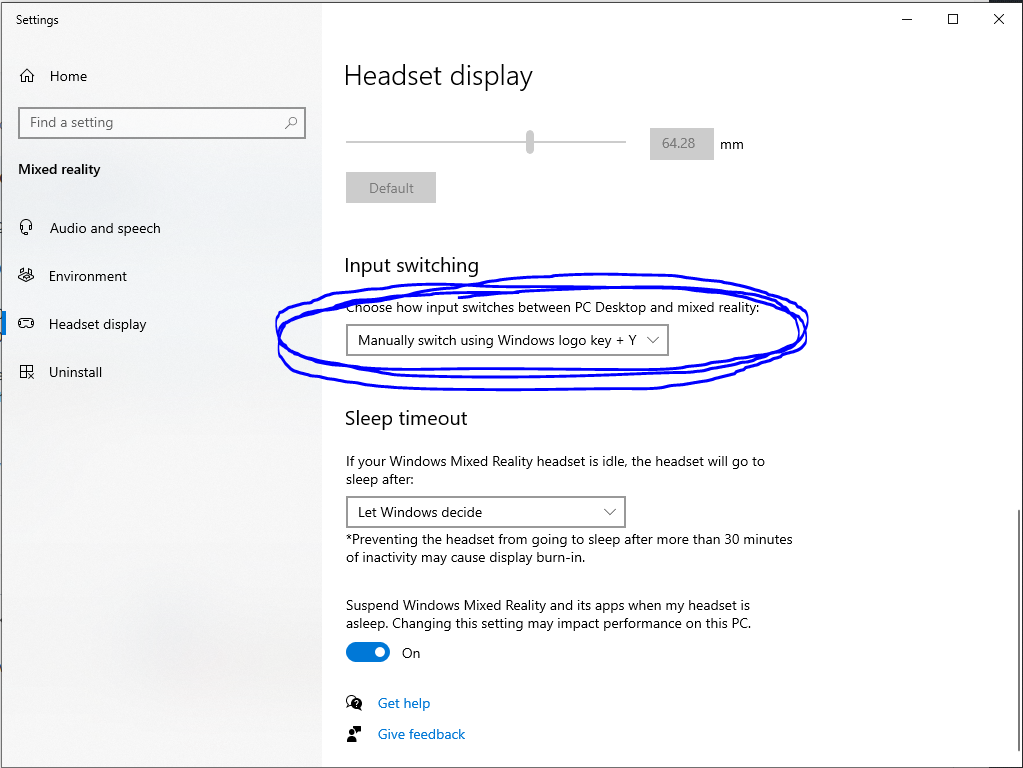Turn off suspend Mixed Reality toggle

pyautogui.click(x=368, y=653)
